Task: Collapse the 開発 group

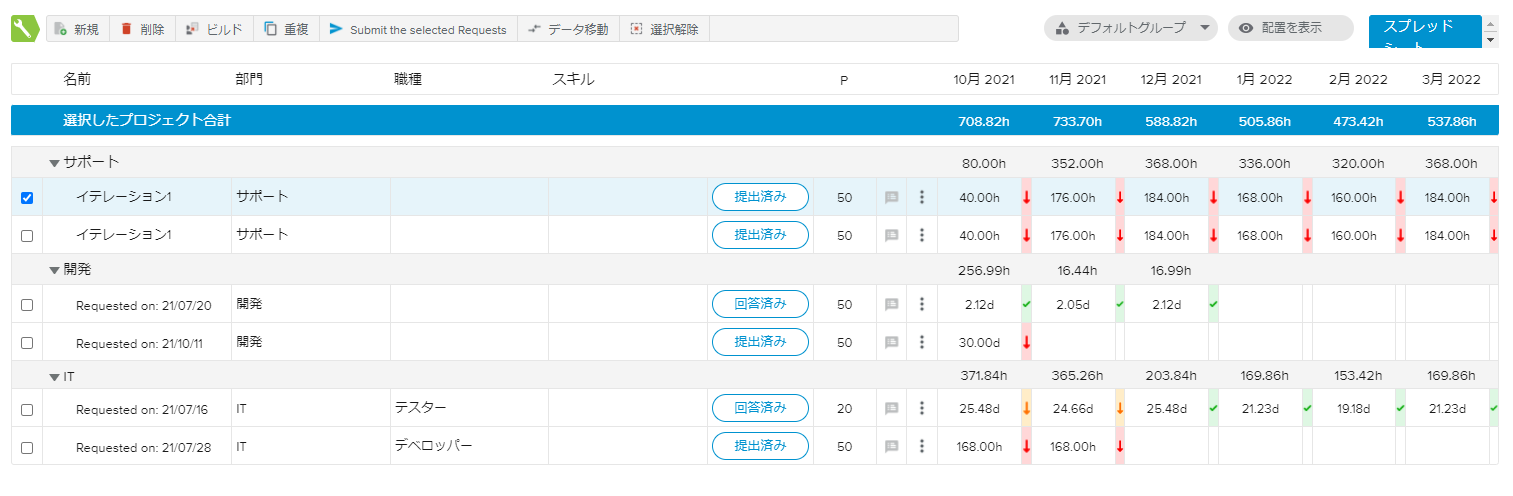Action: [x=55, y=270]
